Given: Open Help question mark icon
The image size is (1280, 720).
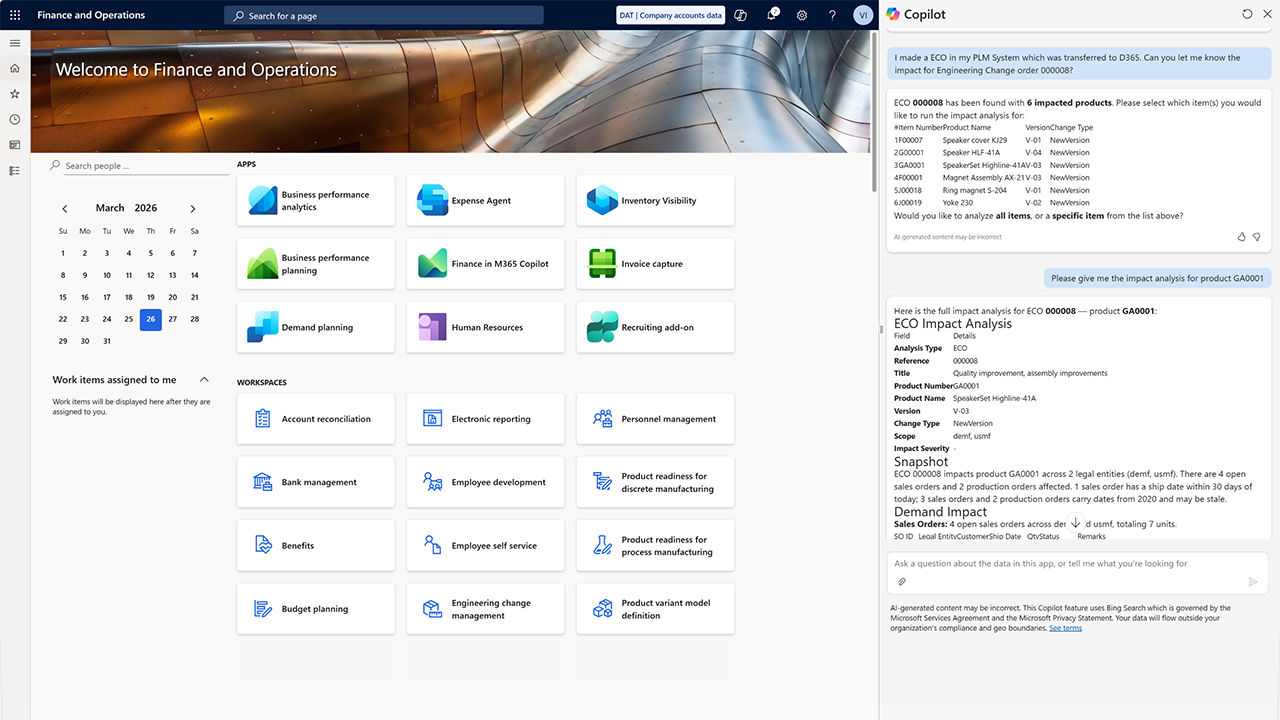Looking at the screenshot, I should 832,15.
